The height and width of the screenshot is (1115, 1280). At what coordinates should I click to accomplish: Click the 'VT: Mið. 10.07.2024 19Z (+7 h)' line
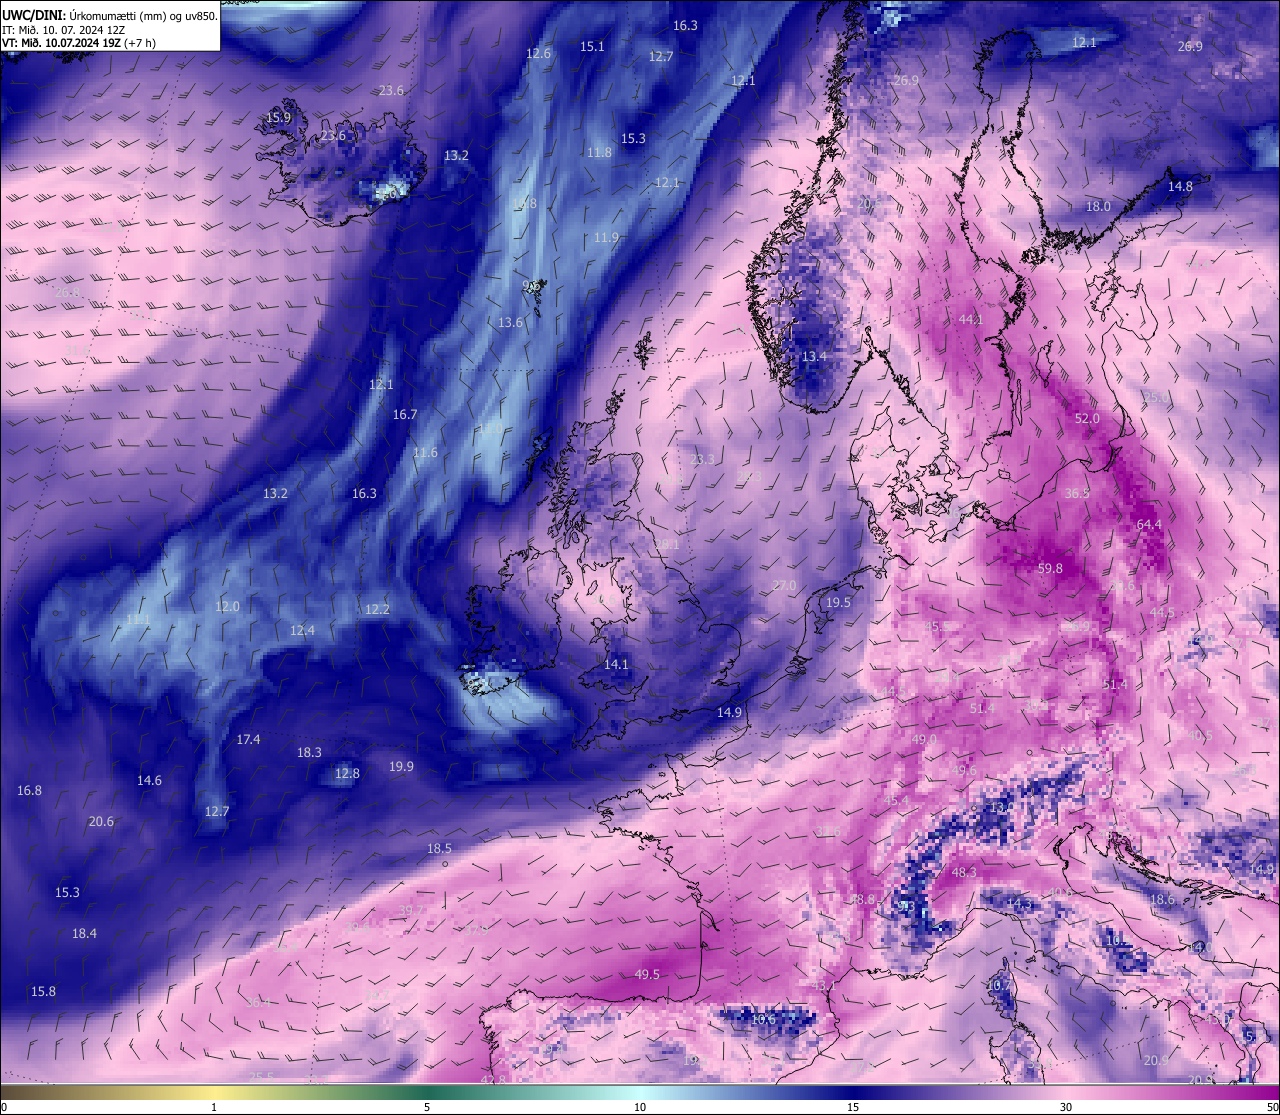pos(79,43)
